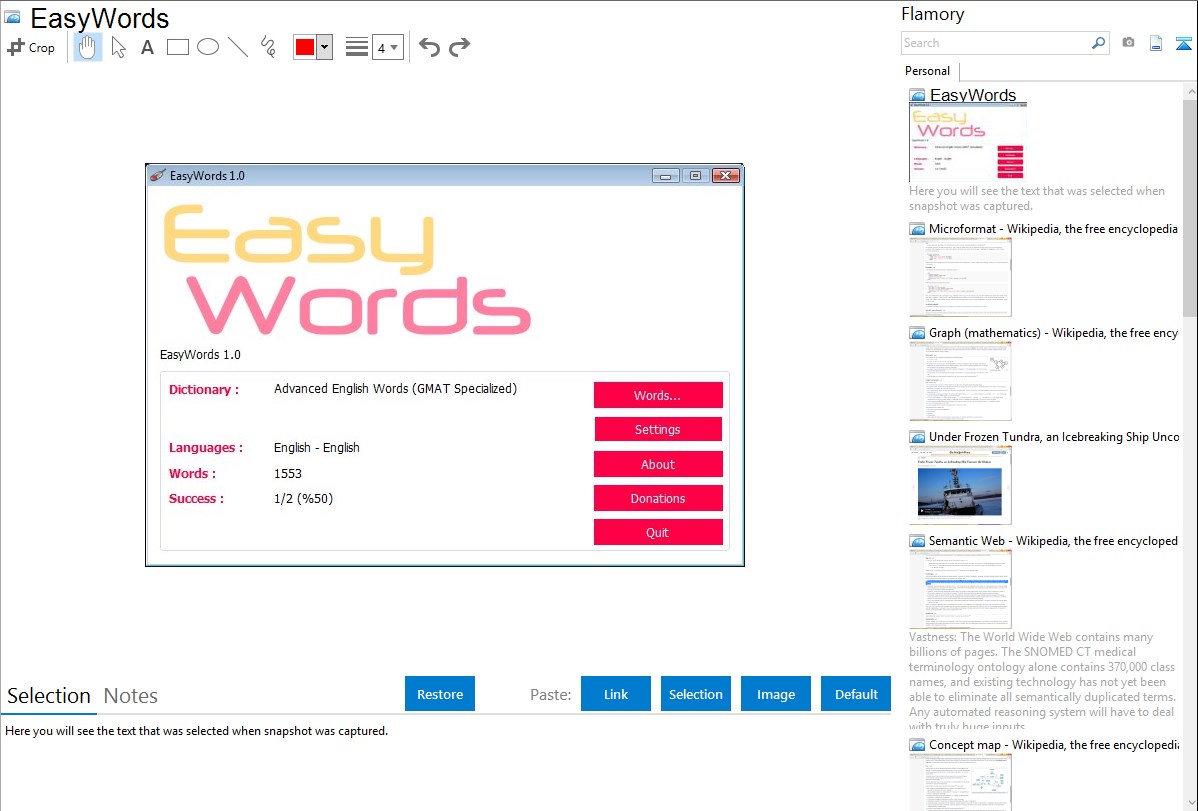Select the straight line tool
Screen dimensions: 1198x811
[238, 47]
